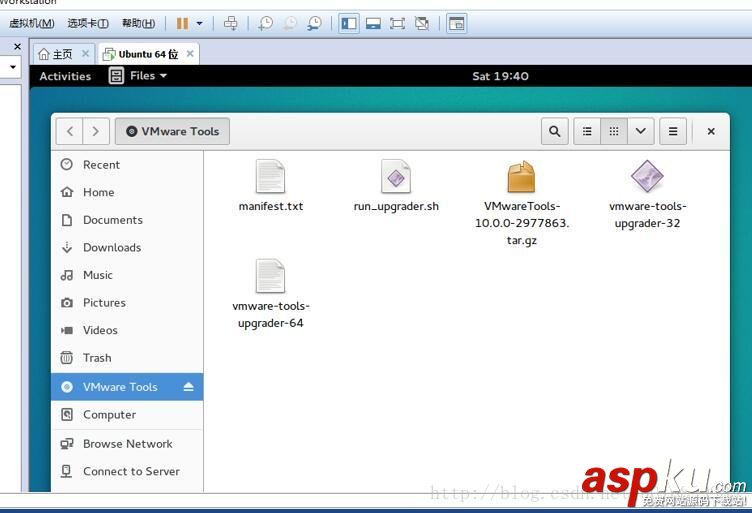Open search in the Files window
The width and height of the screenshot is (752, 513).
554,131
